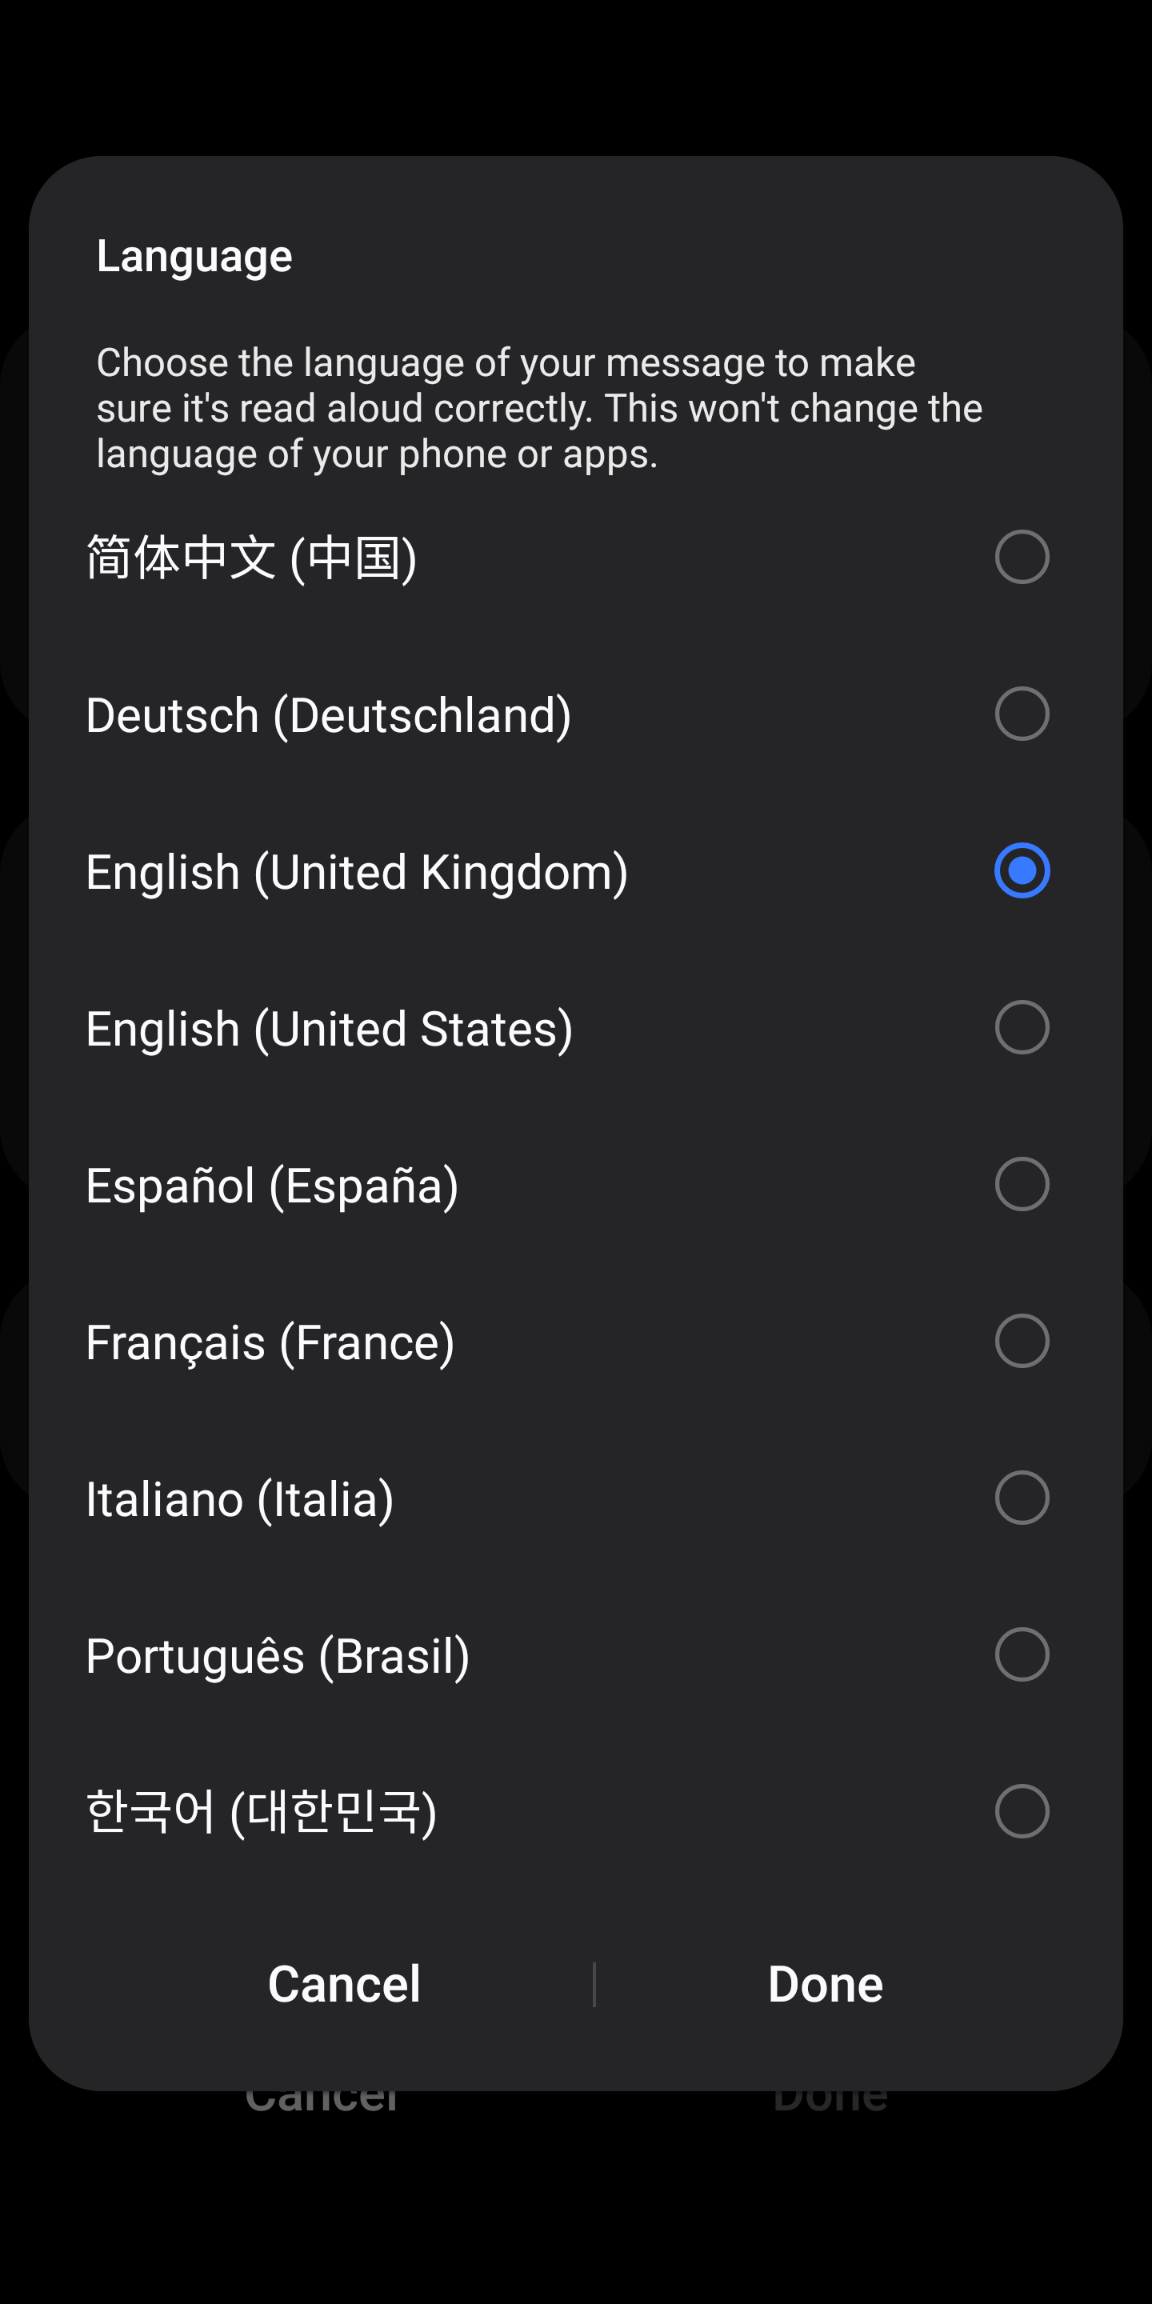Select the English (United States) radio button

1021,1028
